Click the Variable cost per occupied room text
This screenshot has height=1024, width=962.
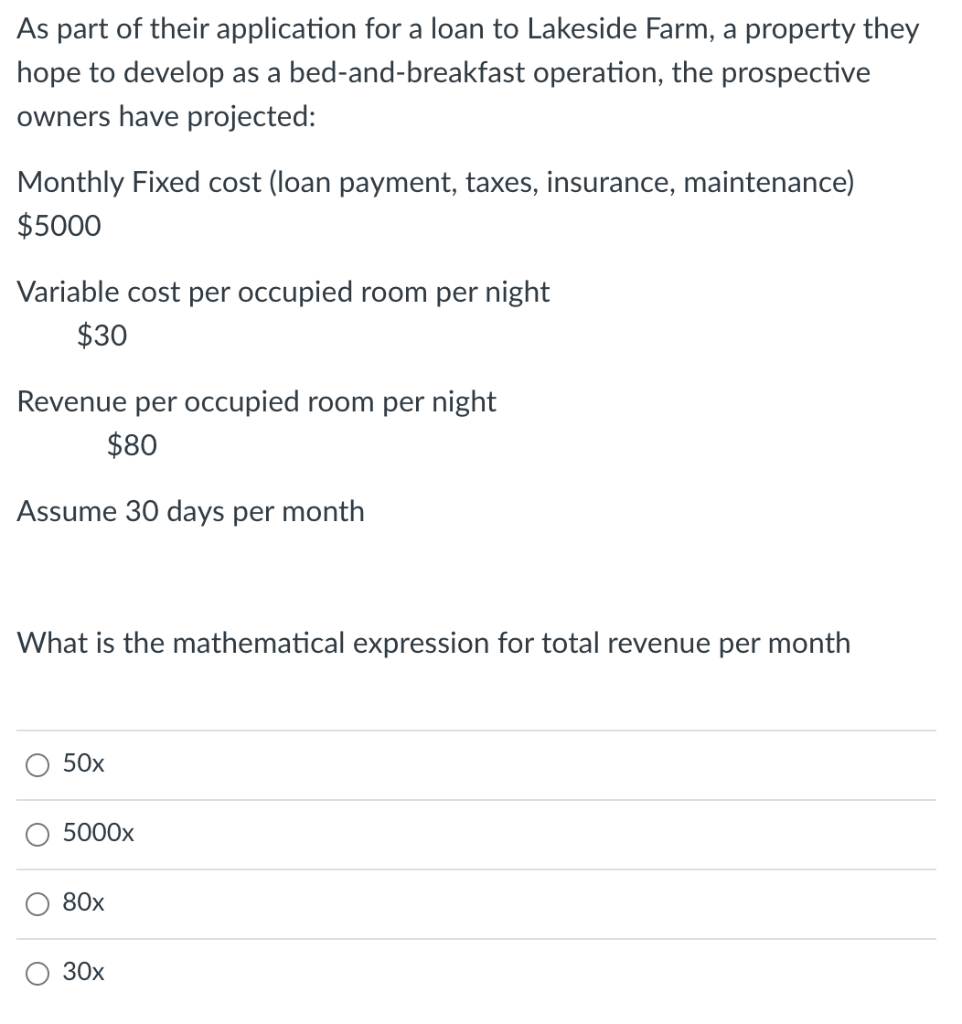pyautogui.click(x=284, y=292)
